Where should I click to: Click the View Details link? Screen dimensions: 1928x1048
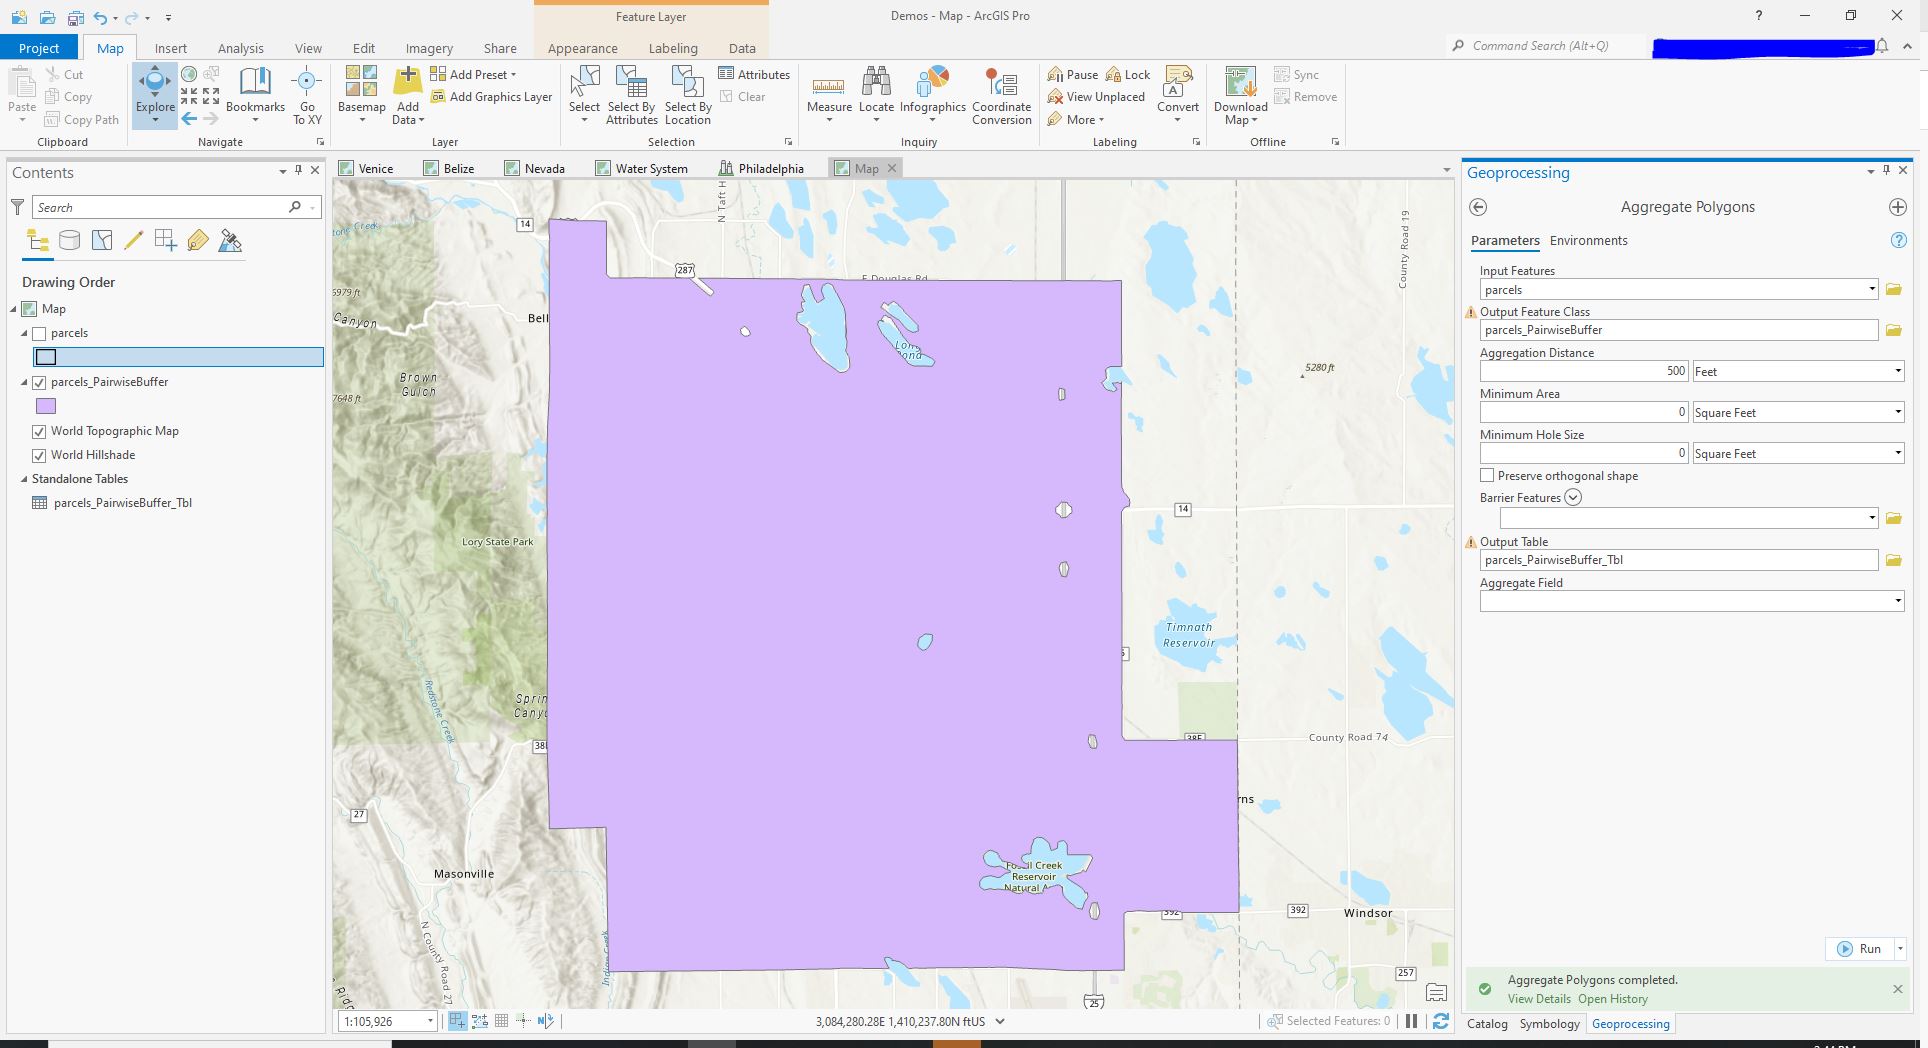pos(1538,998)
